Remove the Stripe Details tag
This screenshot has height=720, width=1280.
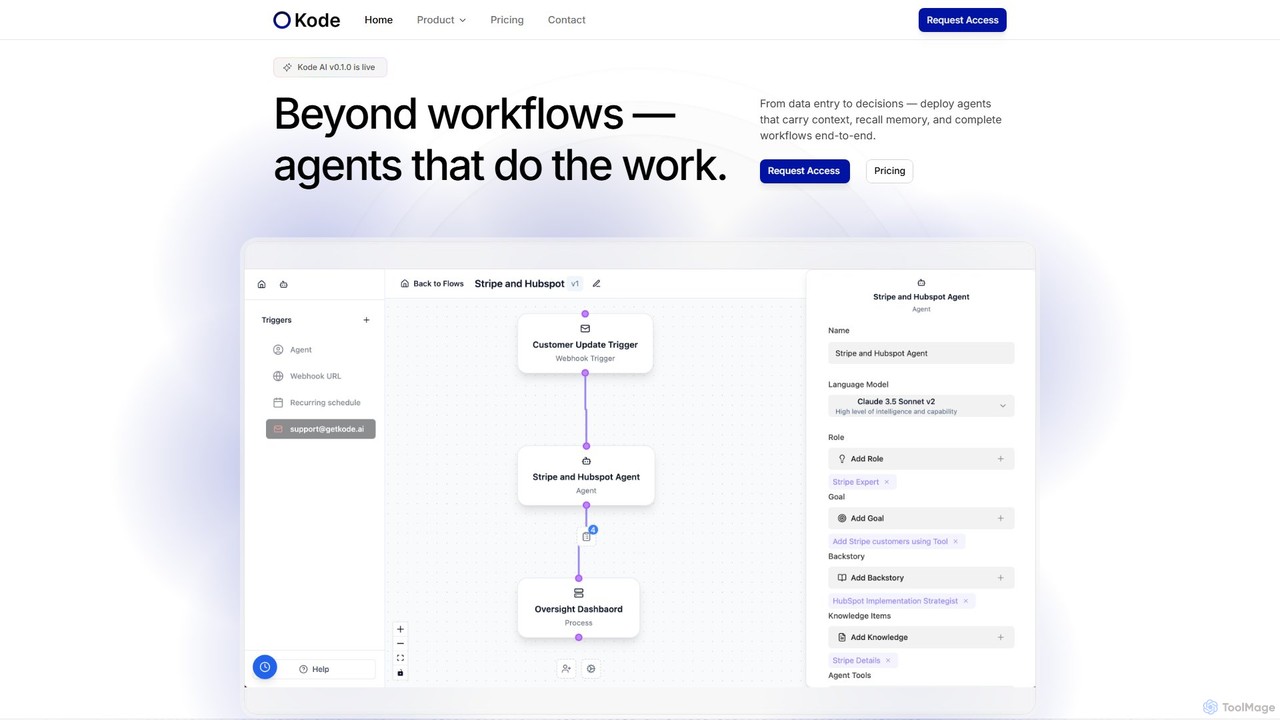coord(888,661)
